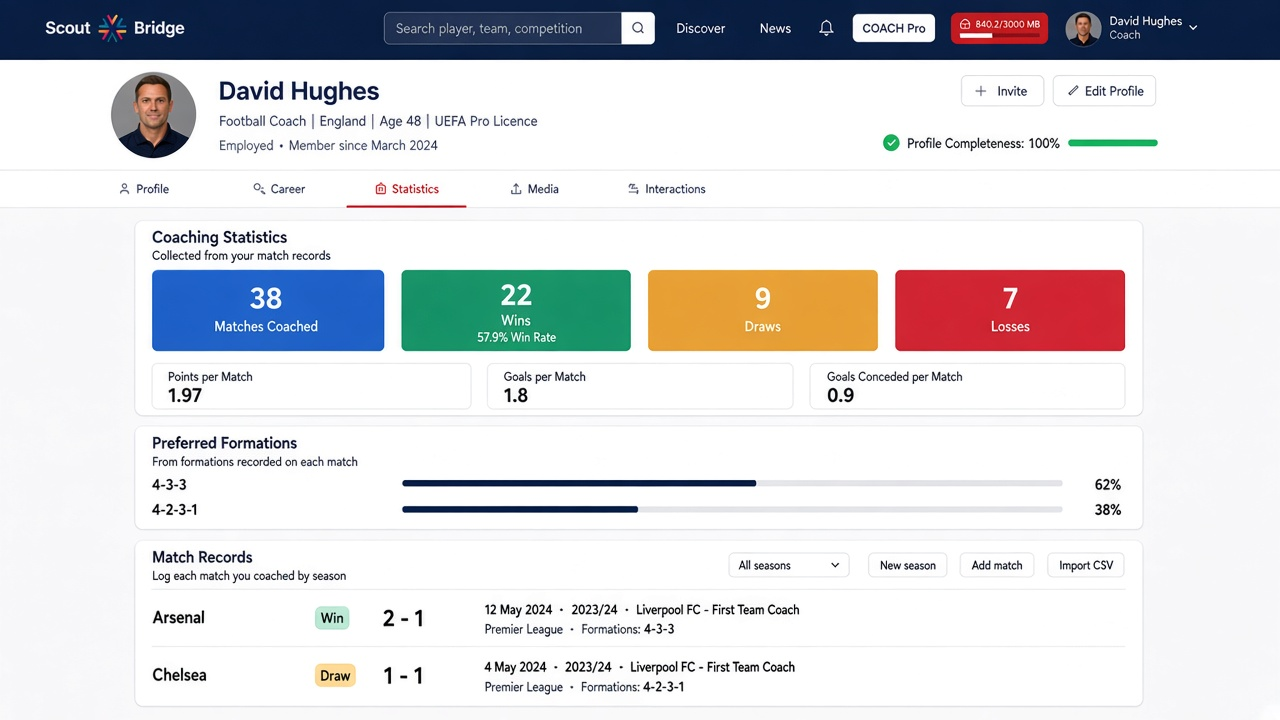Click the Scout Bridge logo icon
The image size is (1280, 720).
pos(112,28)
